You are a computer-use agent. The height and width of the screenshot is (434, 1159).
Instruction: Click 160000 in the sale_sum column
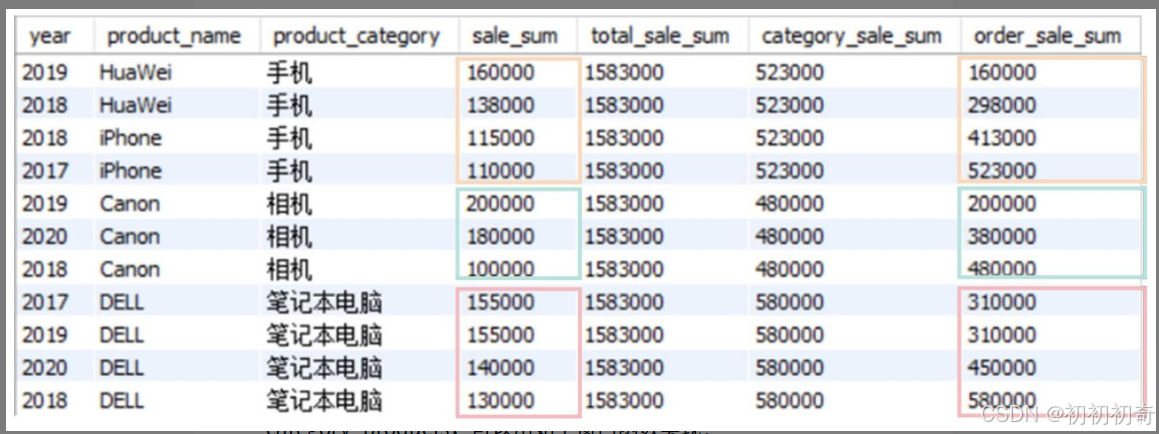[499, 72]
